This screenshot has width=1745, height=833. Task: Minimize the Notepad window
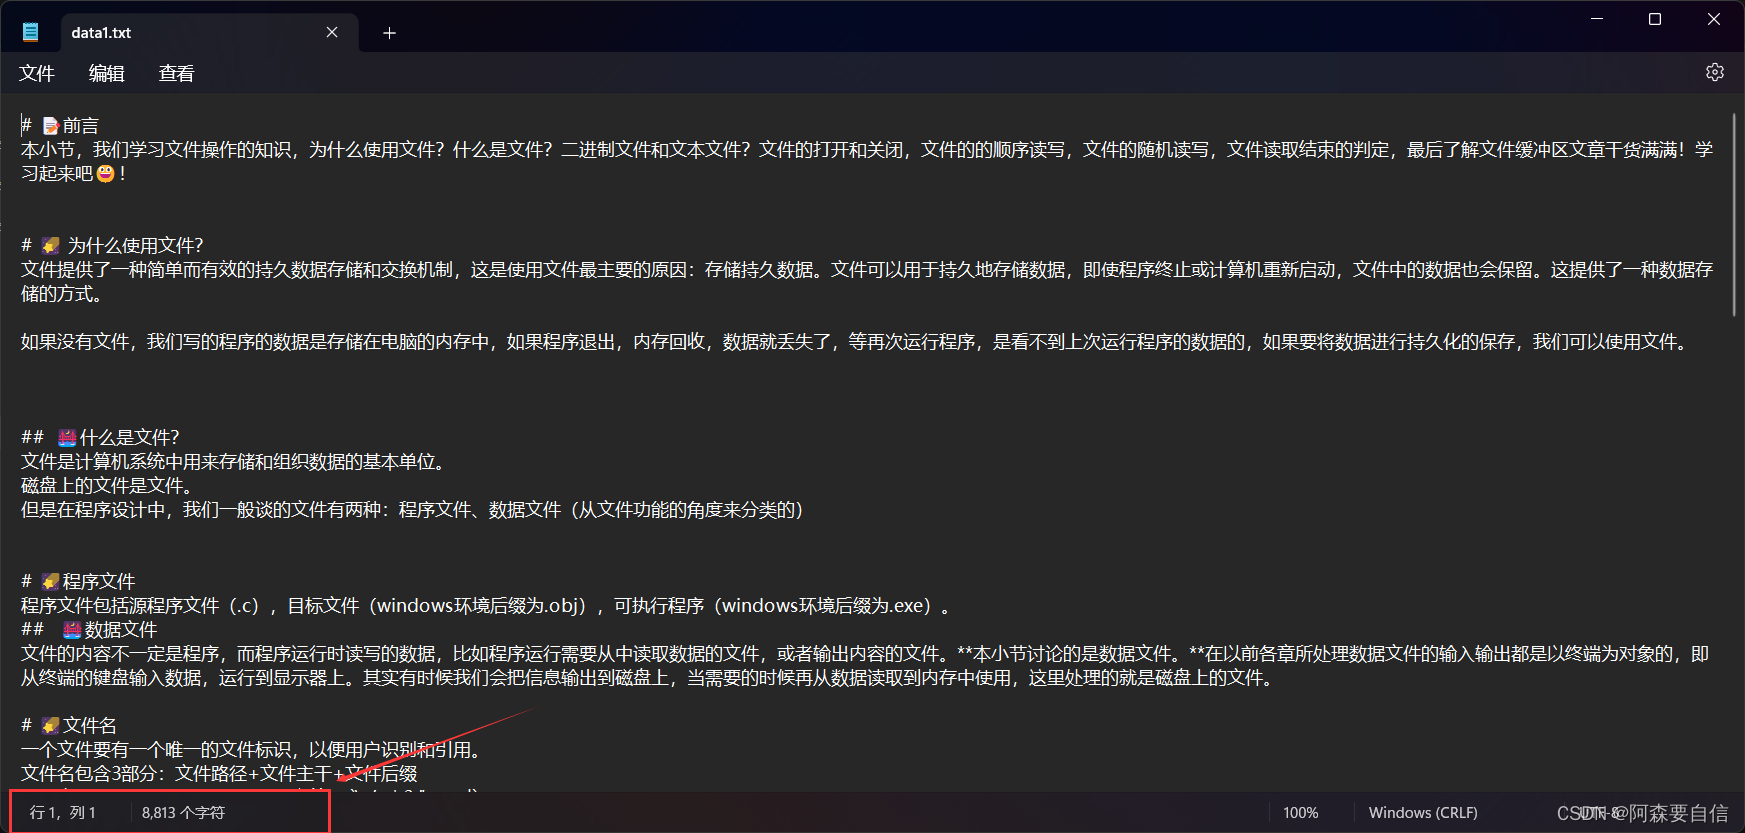pos(1597,19)
